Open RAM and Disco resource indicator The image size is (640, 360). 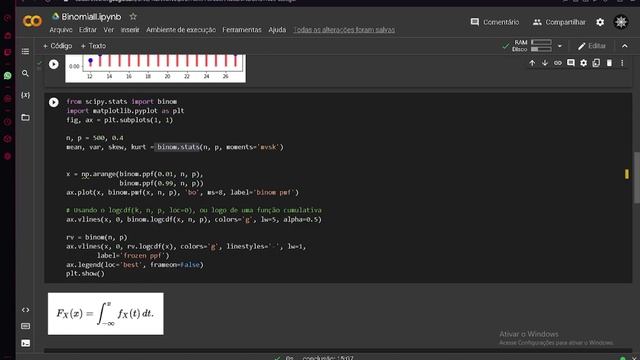532,46
